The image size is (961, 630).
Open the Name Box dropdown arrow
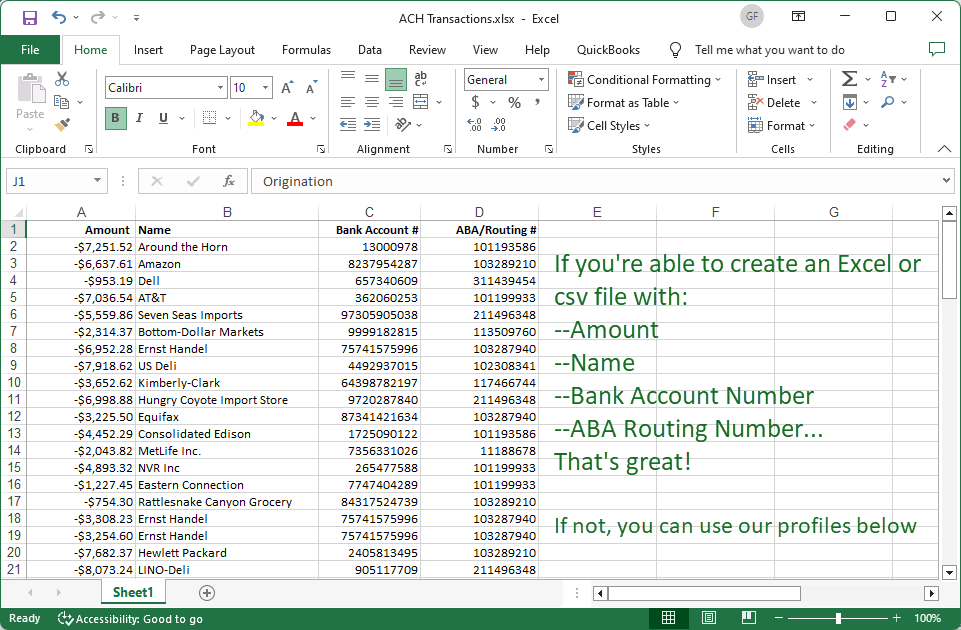[97, 180]
